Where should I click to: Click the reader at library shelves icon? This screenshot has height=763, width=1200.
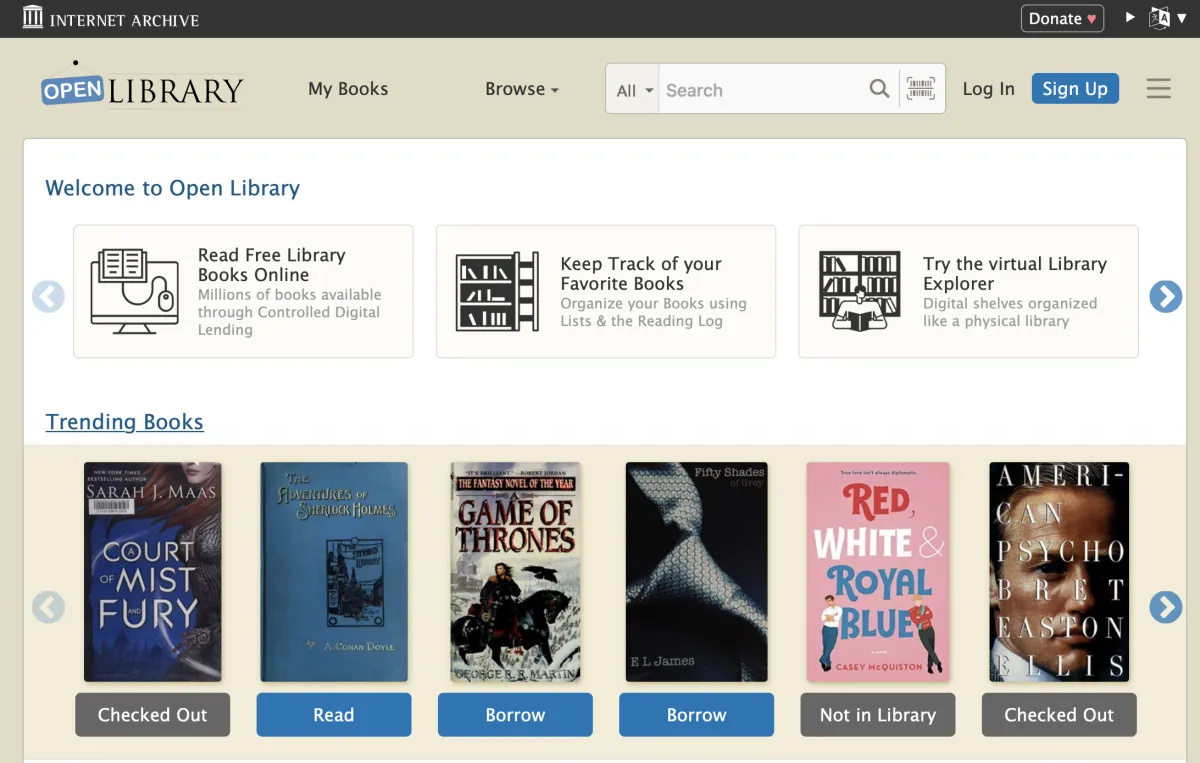tap(860, 292)
